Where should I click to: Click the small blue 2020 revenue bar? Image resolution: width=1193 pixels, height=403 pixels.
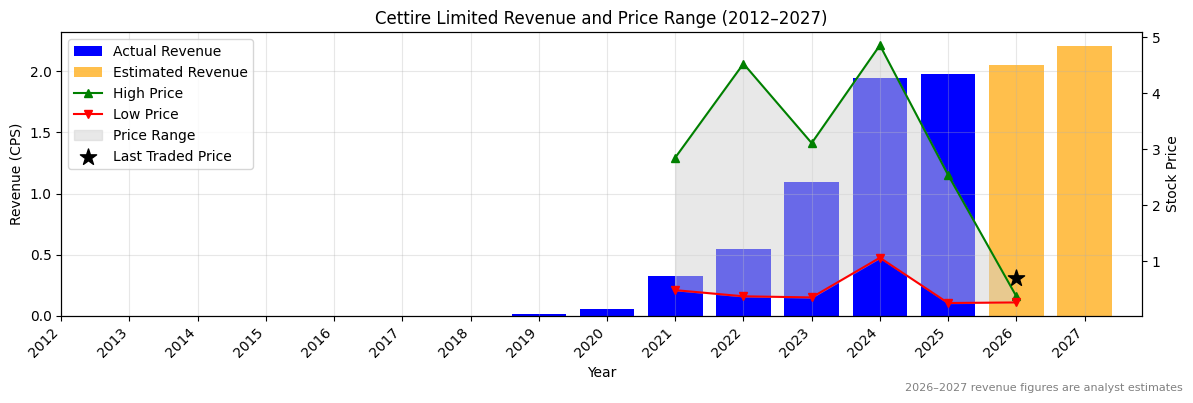point(607,312)
